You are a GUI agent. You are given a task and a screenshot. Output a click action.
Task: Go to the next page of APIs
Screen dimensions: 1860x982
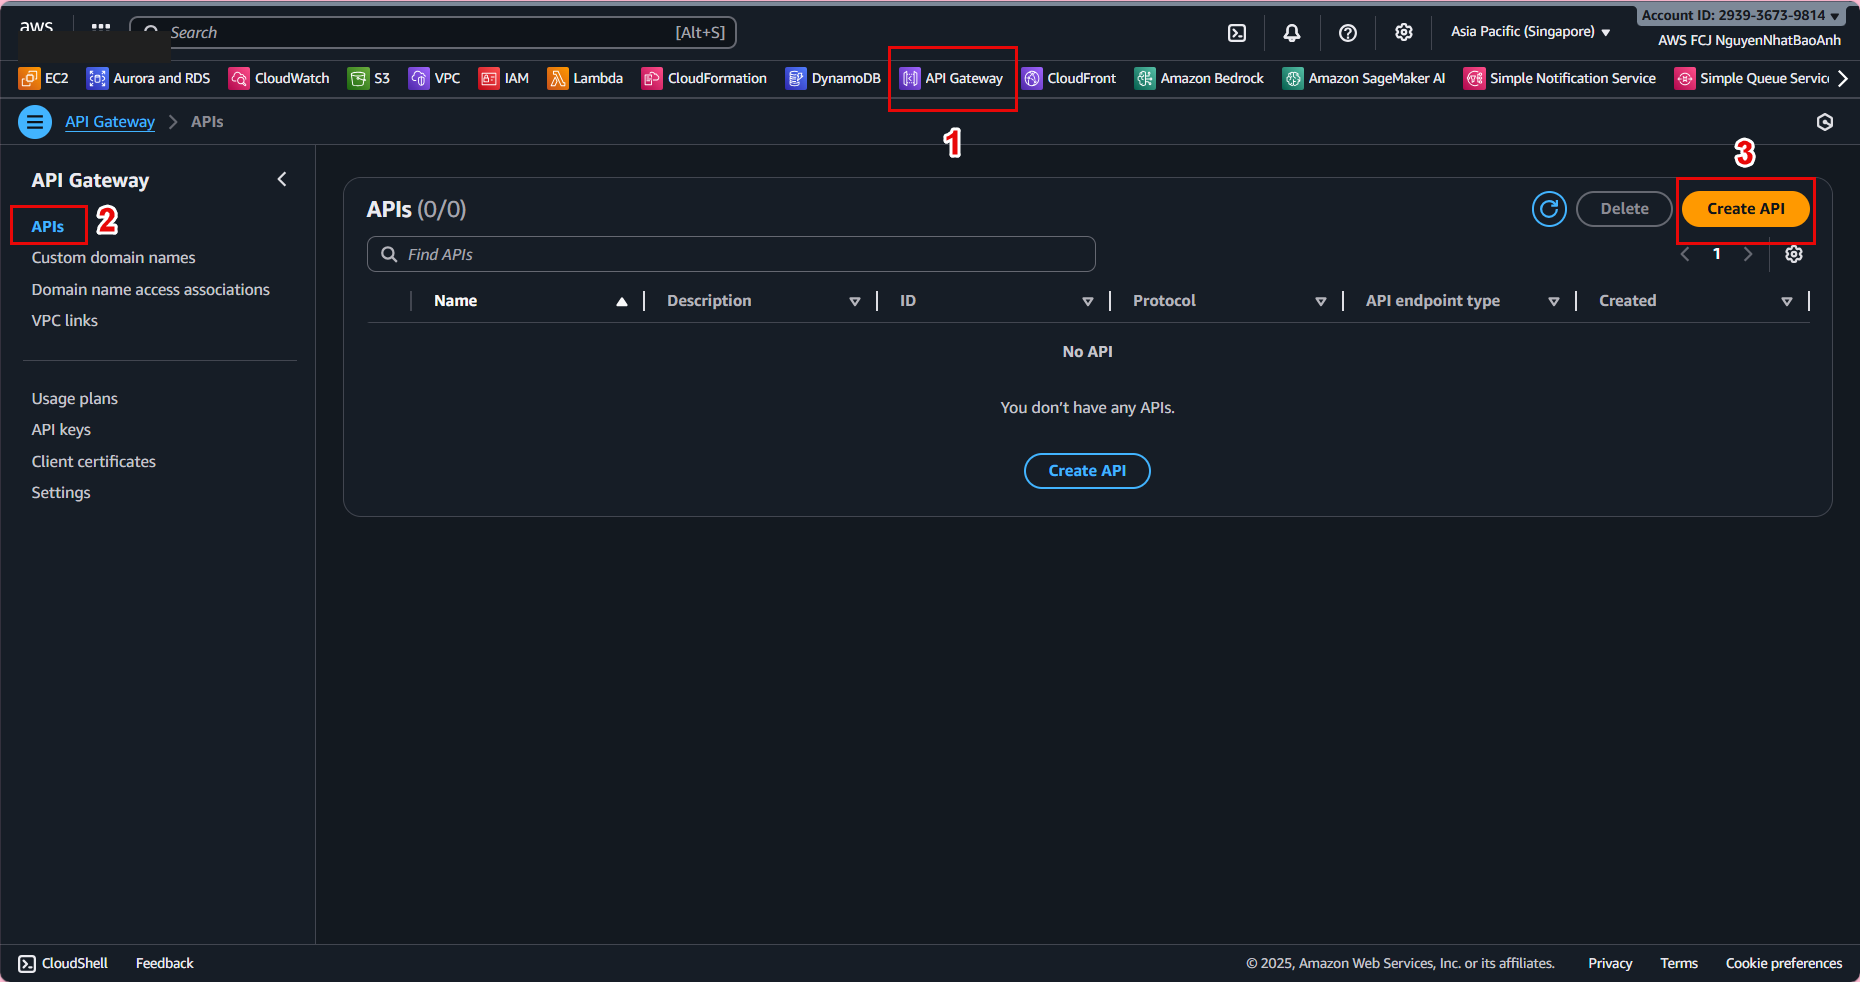click(1748, 254)
